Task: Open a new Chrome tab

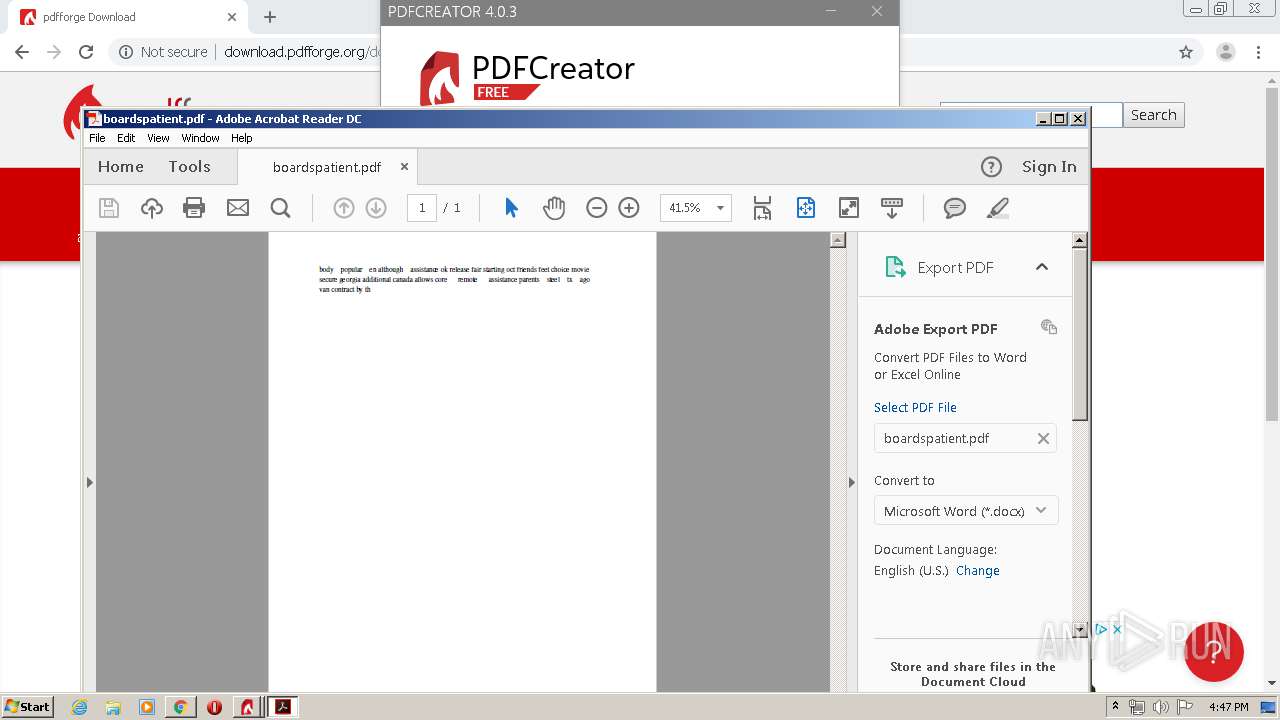Action: [270, 17]
